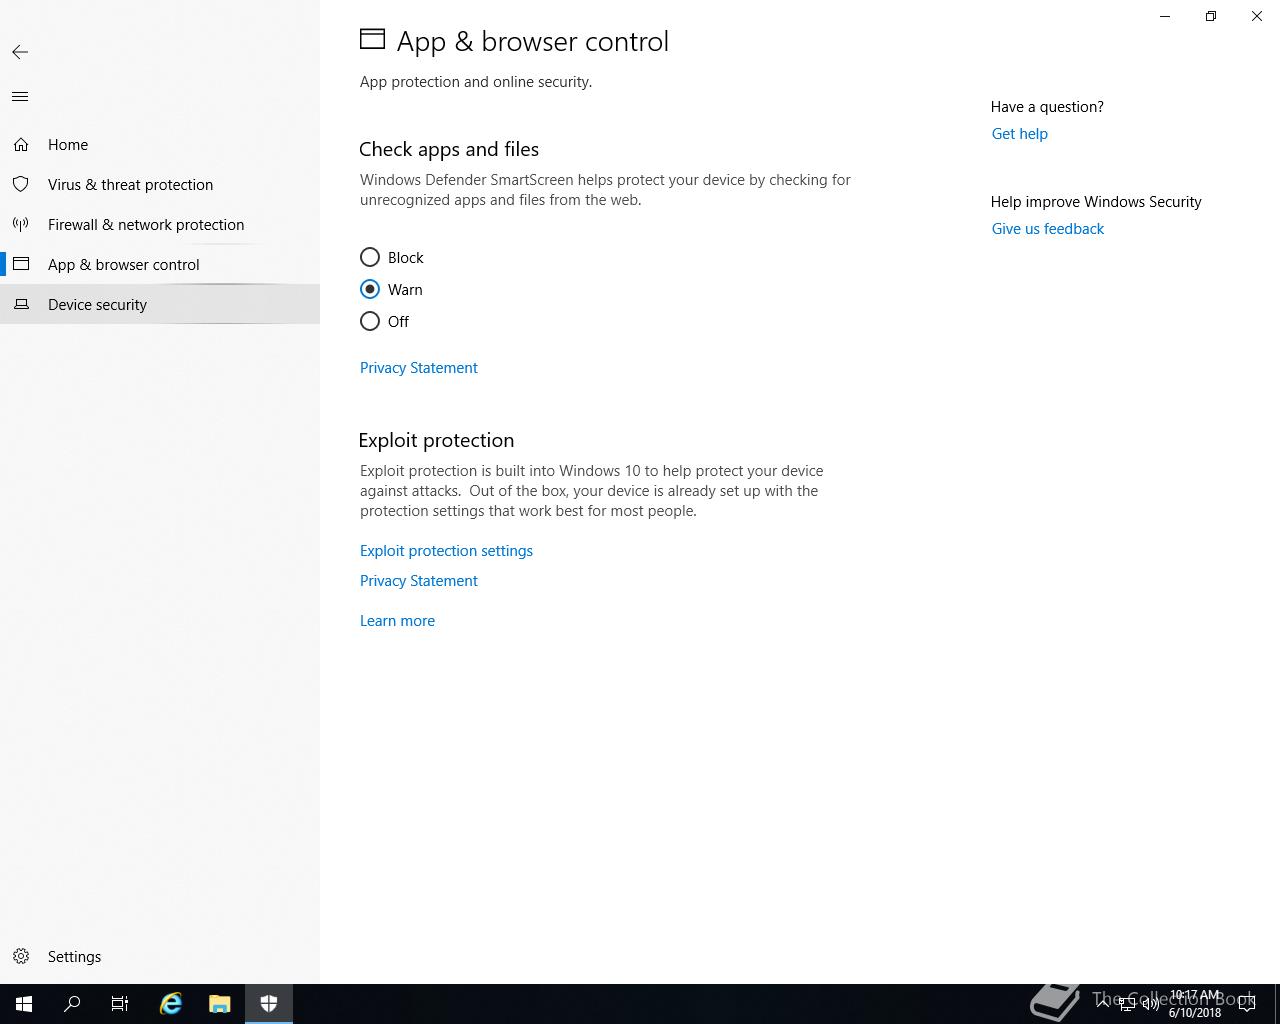Minimize the Windows Security window
The height and width of the screenshot is (1024, 1280).
pos(1165,16)
